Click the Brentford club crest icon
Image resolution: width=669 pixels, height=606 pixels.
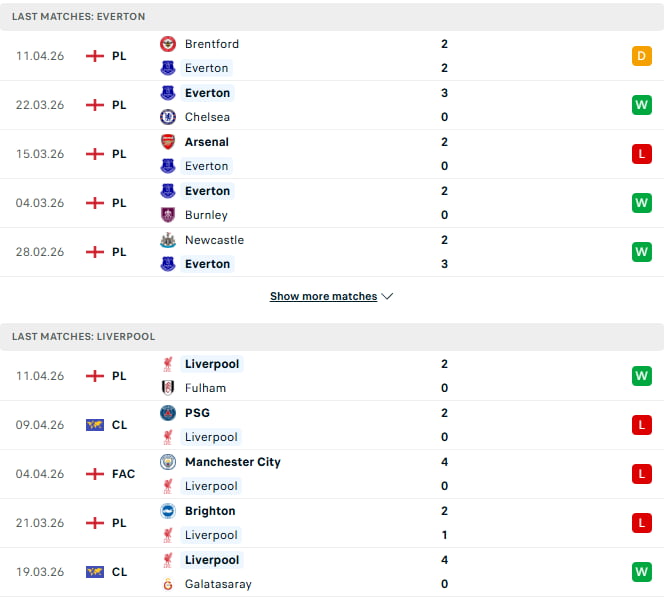168,44
